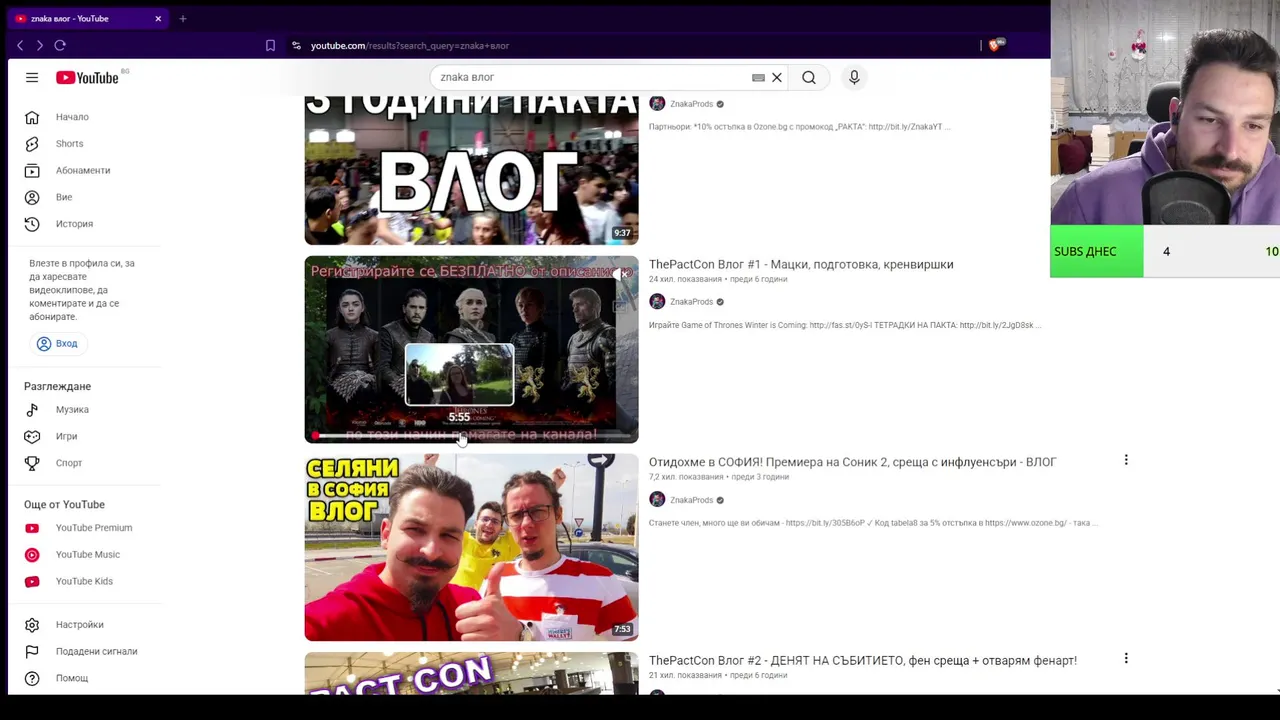Open the 9:37 ВЛОГ video thumbnail
The width and height of the screenshot is (1280, 720).
pos(471,170)
